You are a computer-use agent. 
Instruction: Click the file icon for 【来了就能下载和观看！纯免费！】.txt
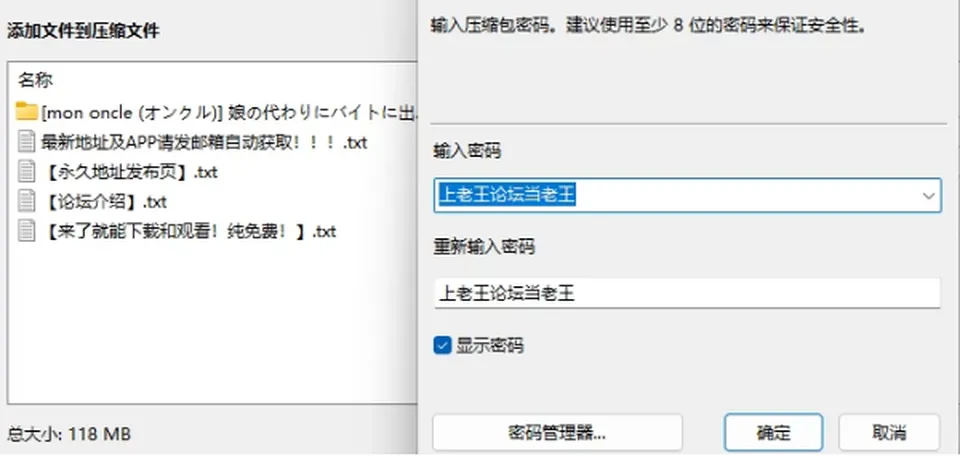(x=26, y=231)
